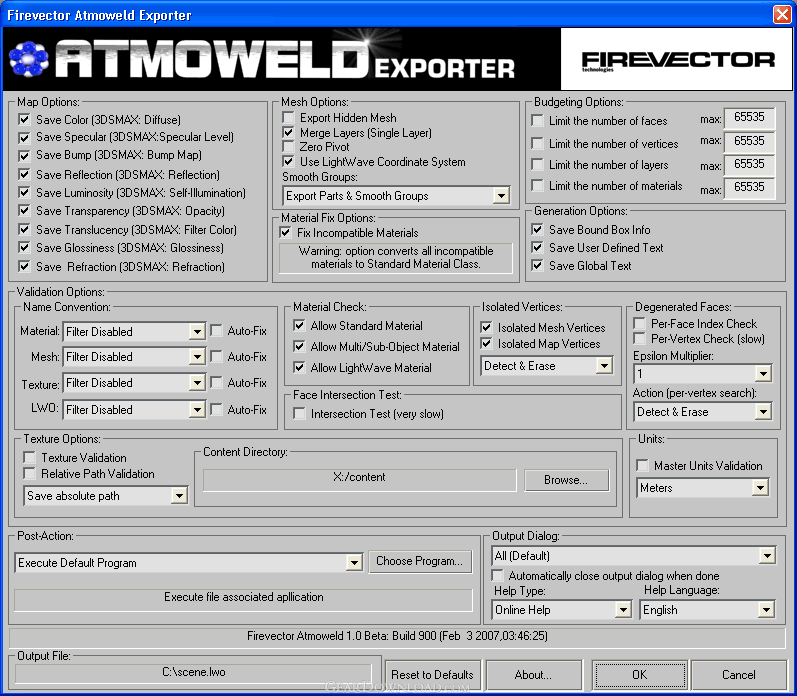Enable Limit the number of materials
The width and height of the screenshot is (797, 696).
(537, 186)
